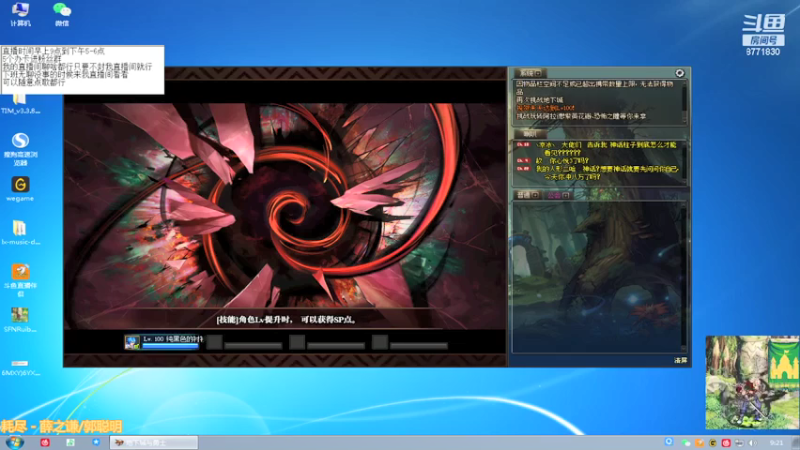The width and height of the screenshot is (800, 450).
Task: Click the webcam game preview thumbnail
Action: point(753,383)
